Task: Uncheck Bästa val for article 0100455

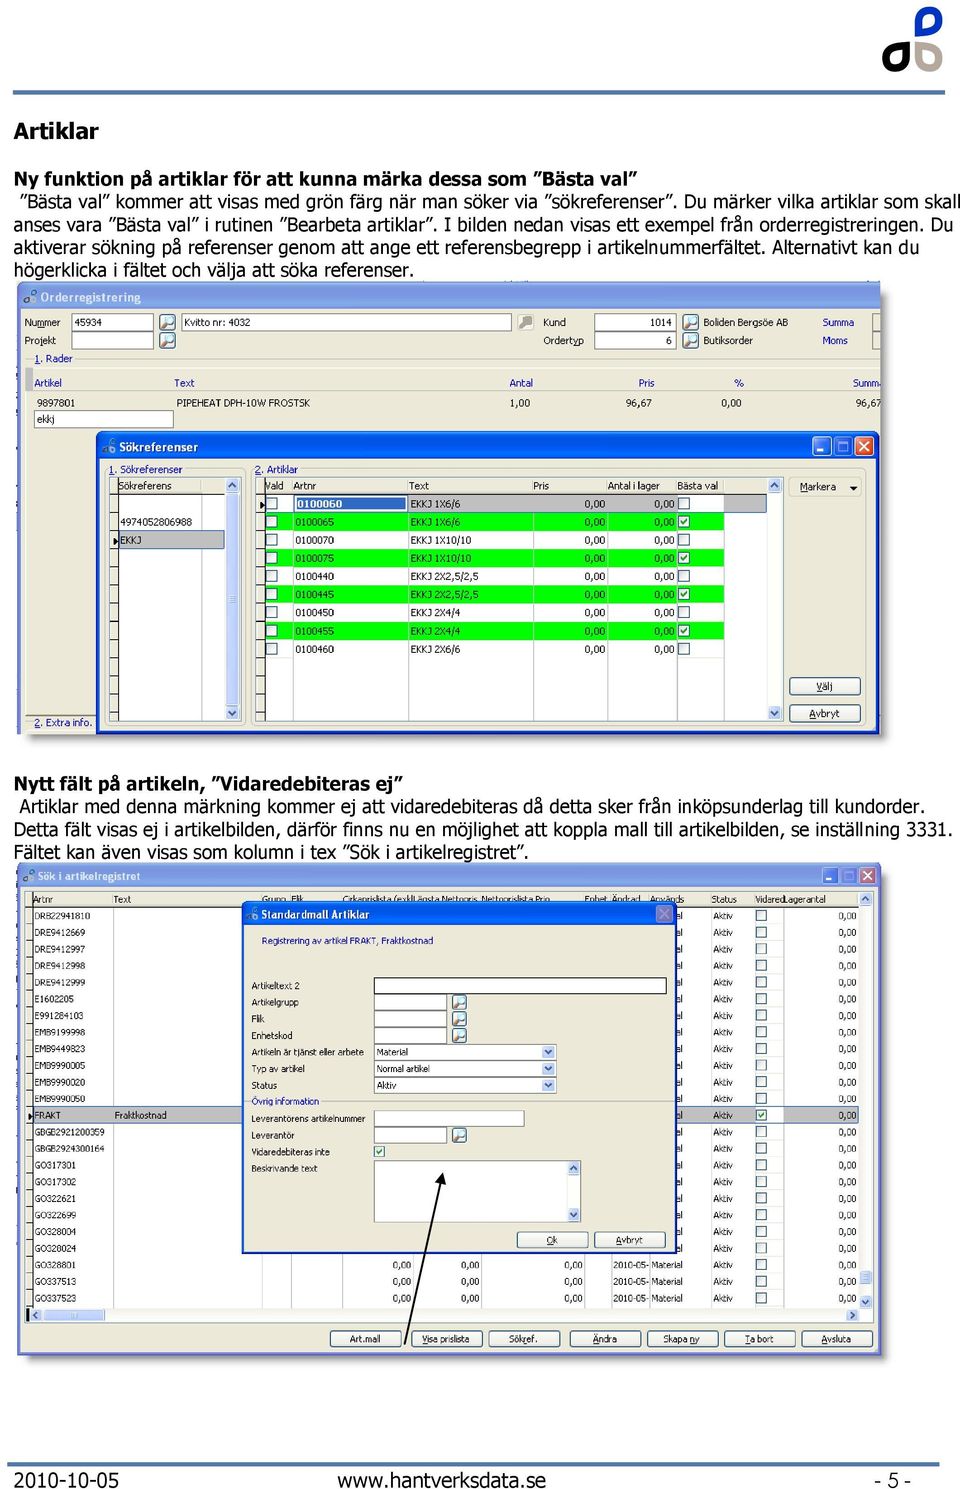Action: (x=684, y=631)
